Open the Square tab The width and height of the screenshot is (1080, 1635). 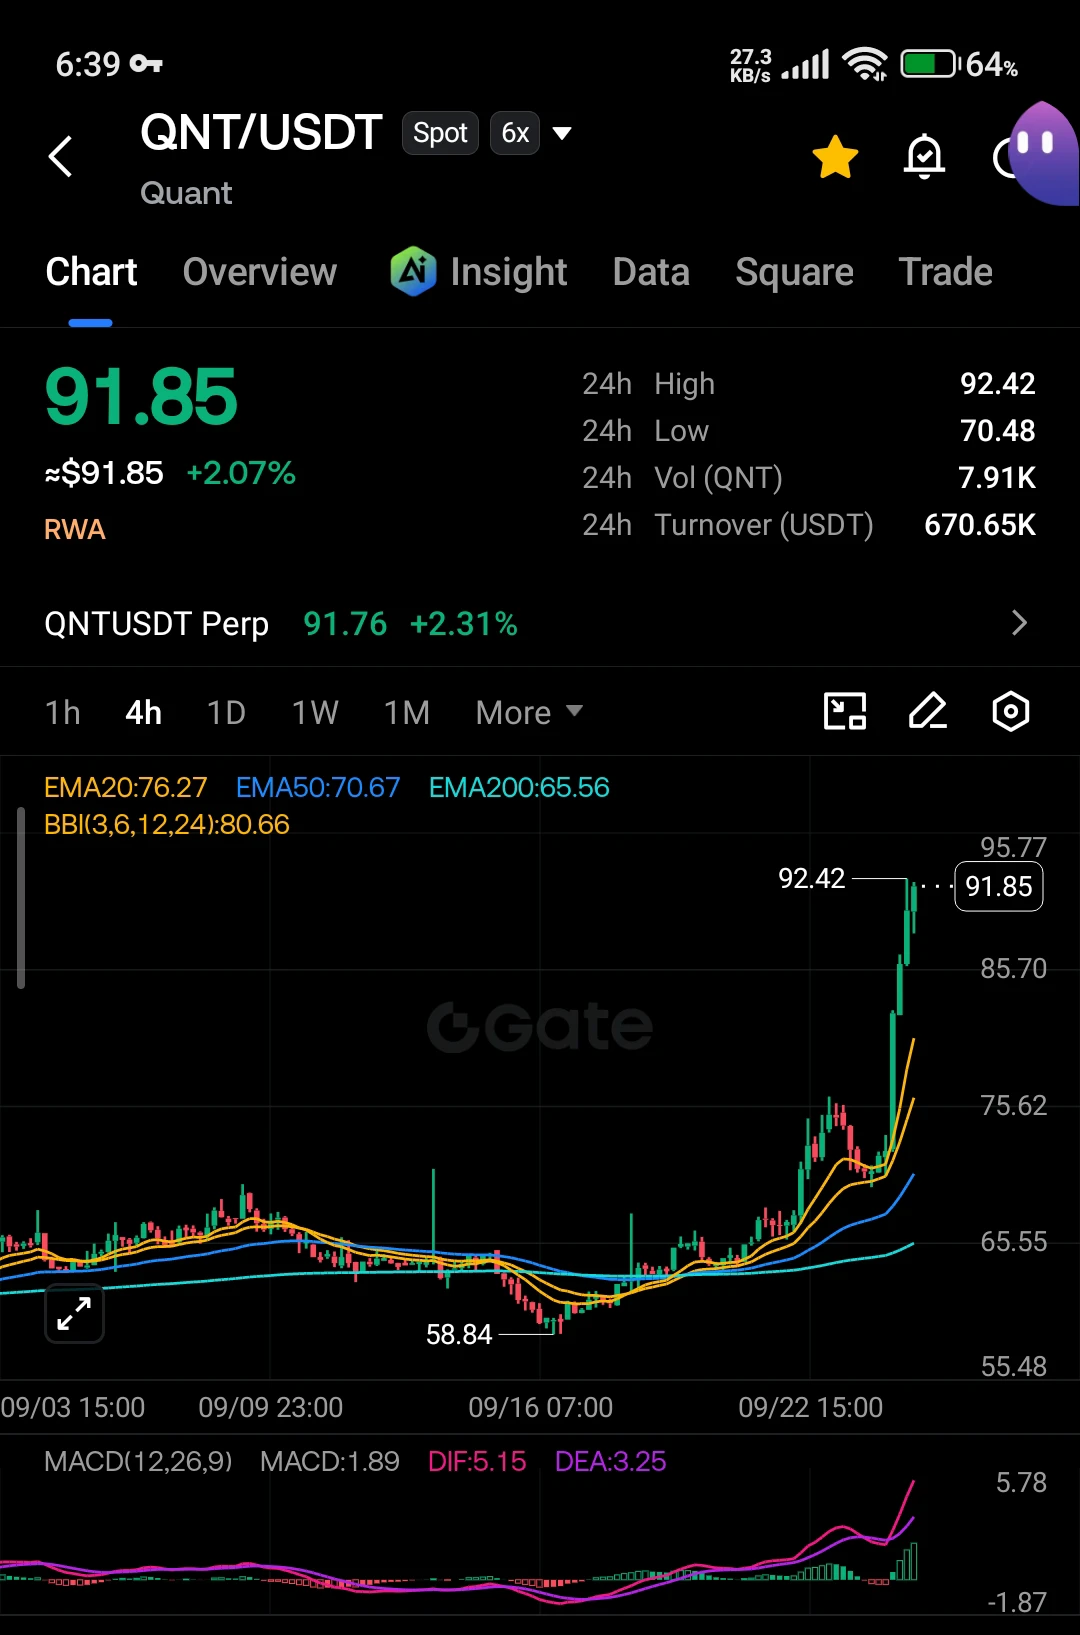coord(794,272)
